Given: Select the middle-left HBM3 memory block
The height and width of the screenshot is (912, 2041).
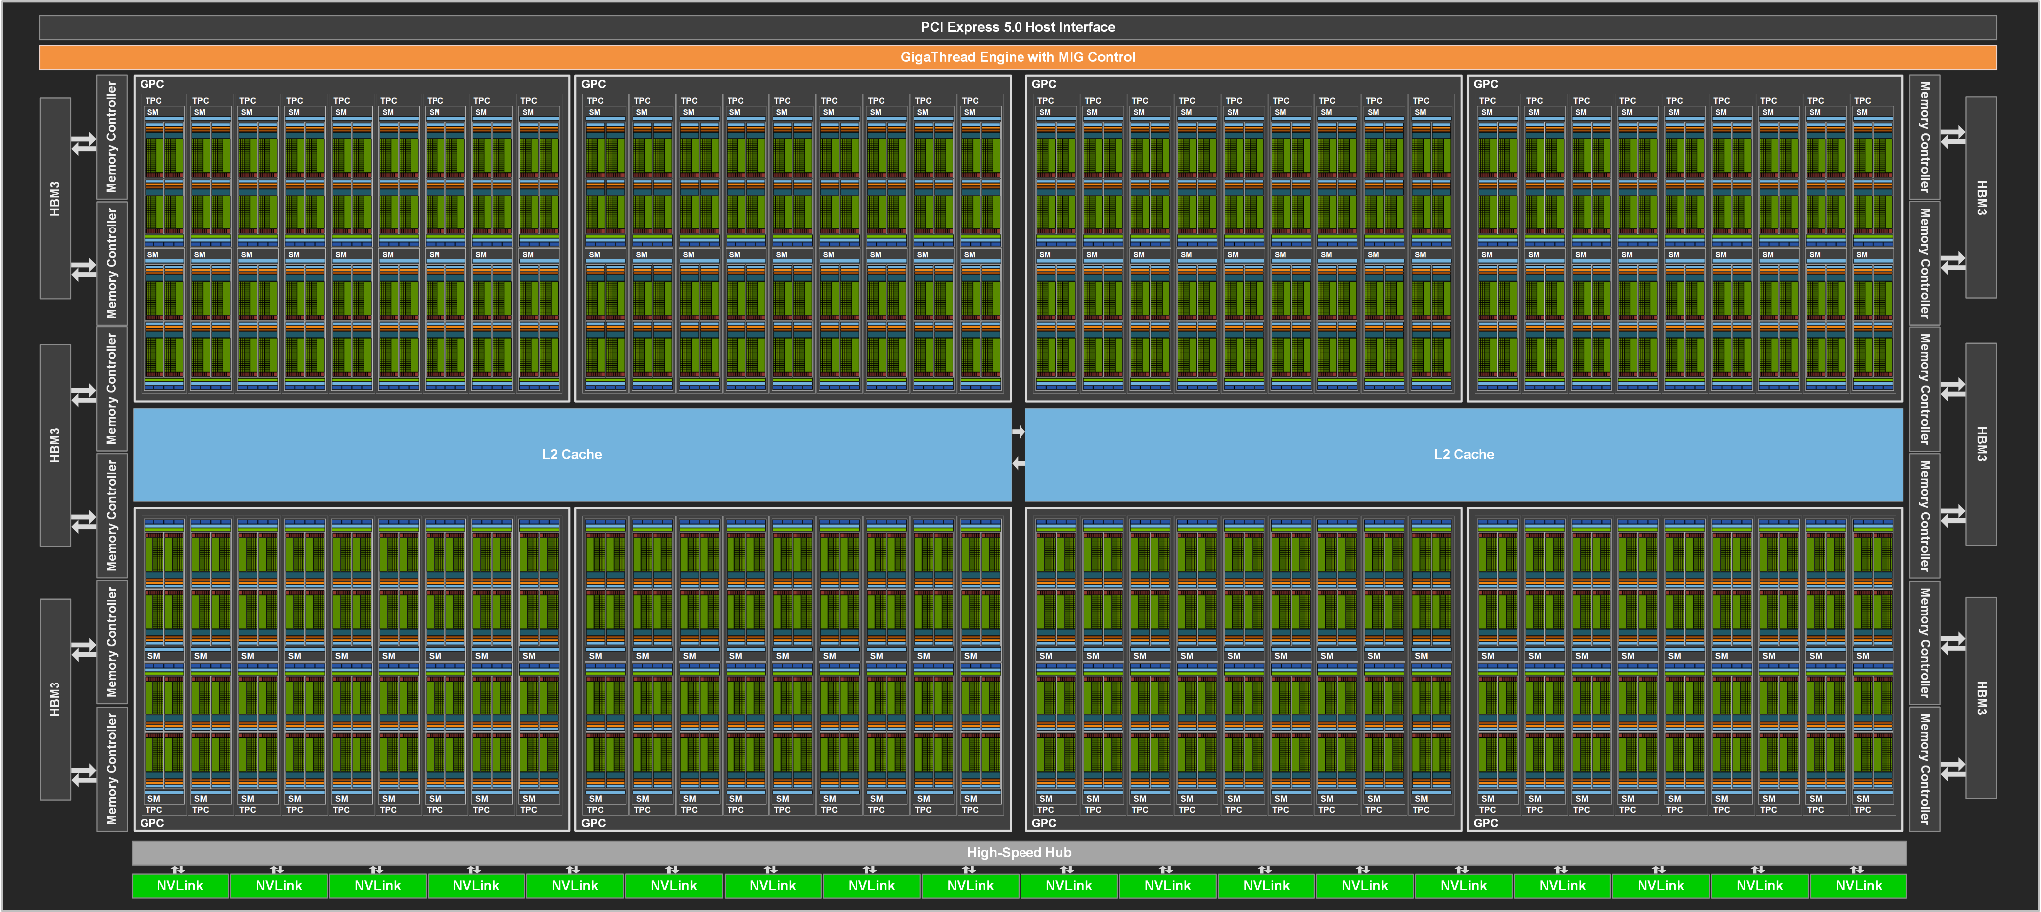Looking at the screenshot, I should point(55,445).
